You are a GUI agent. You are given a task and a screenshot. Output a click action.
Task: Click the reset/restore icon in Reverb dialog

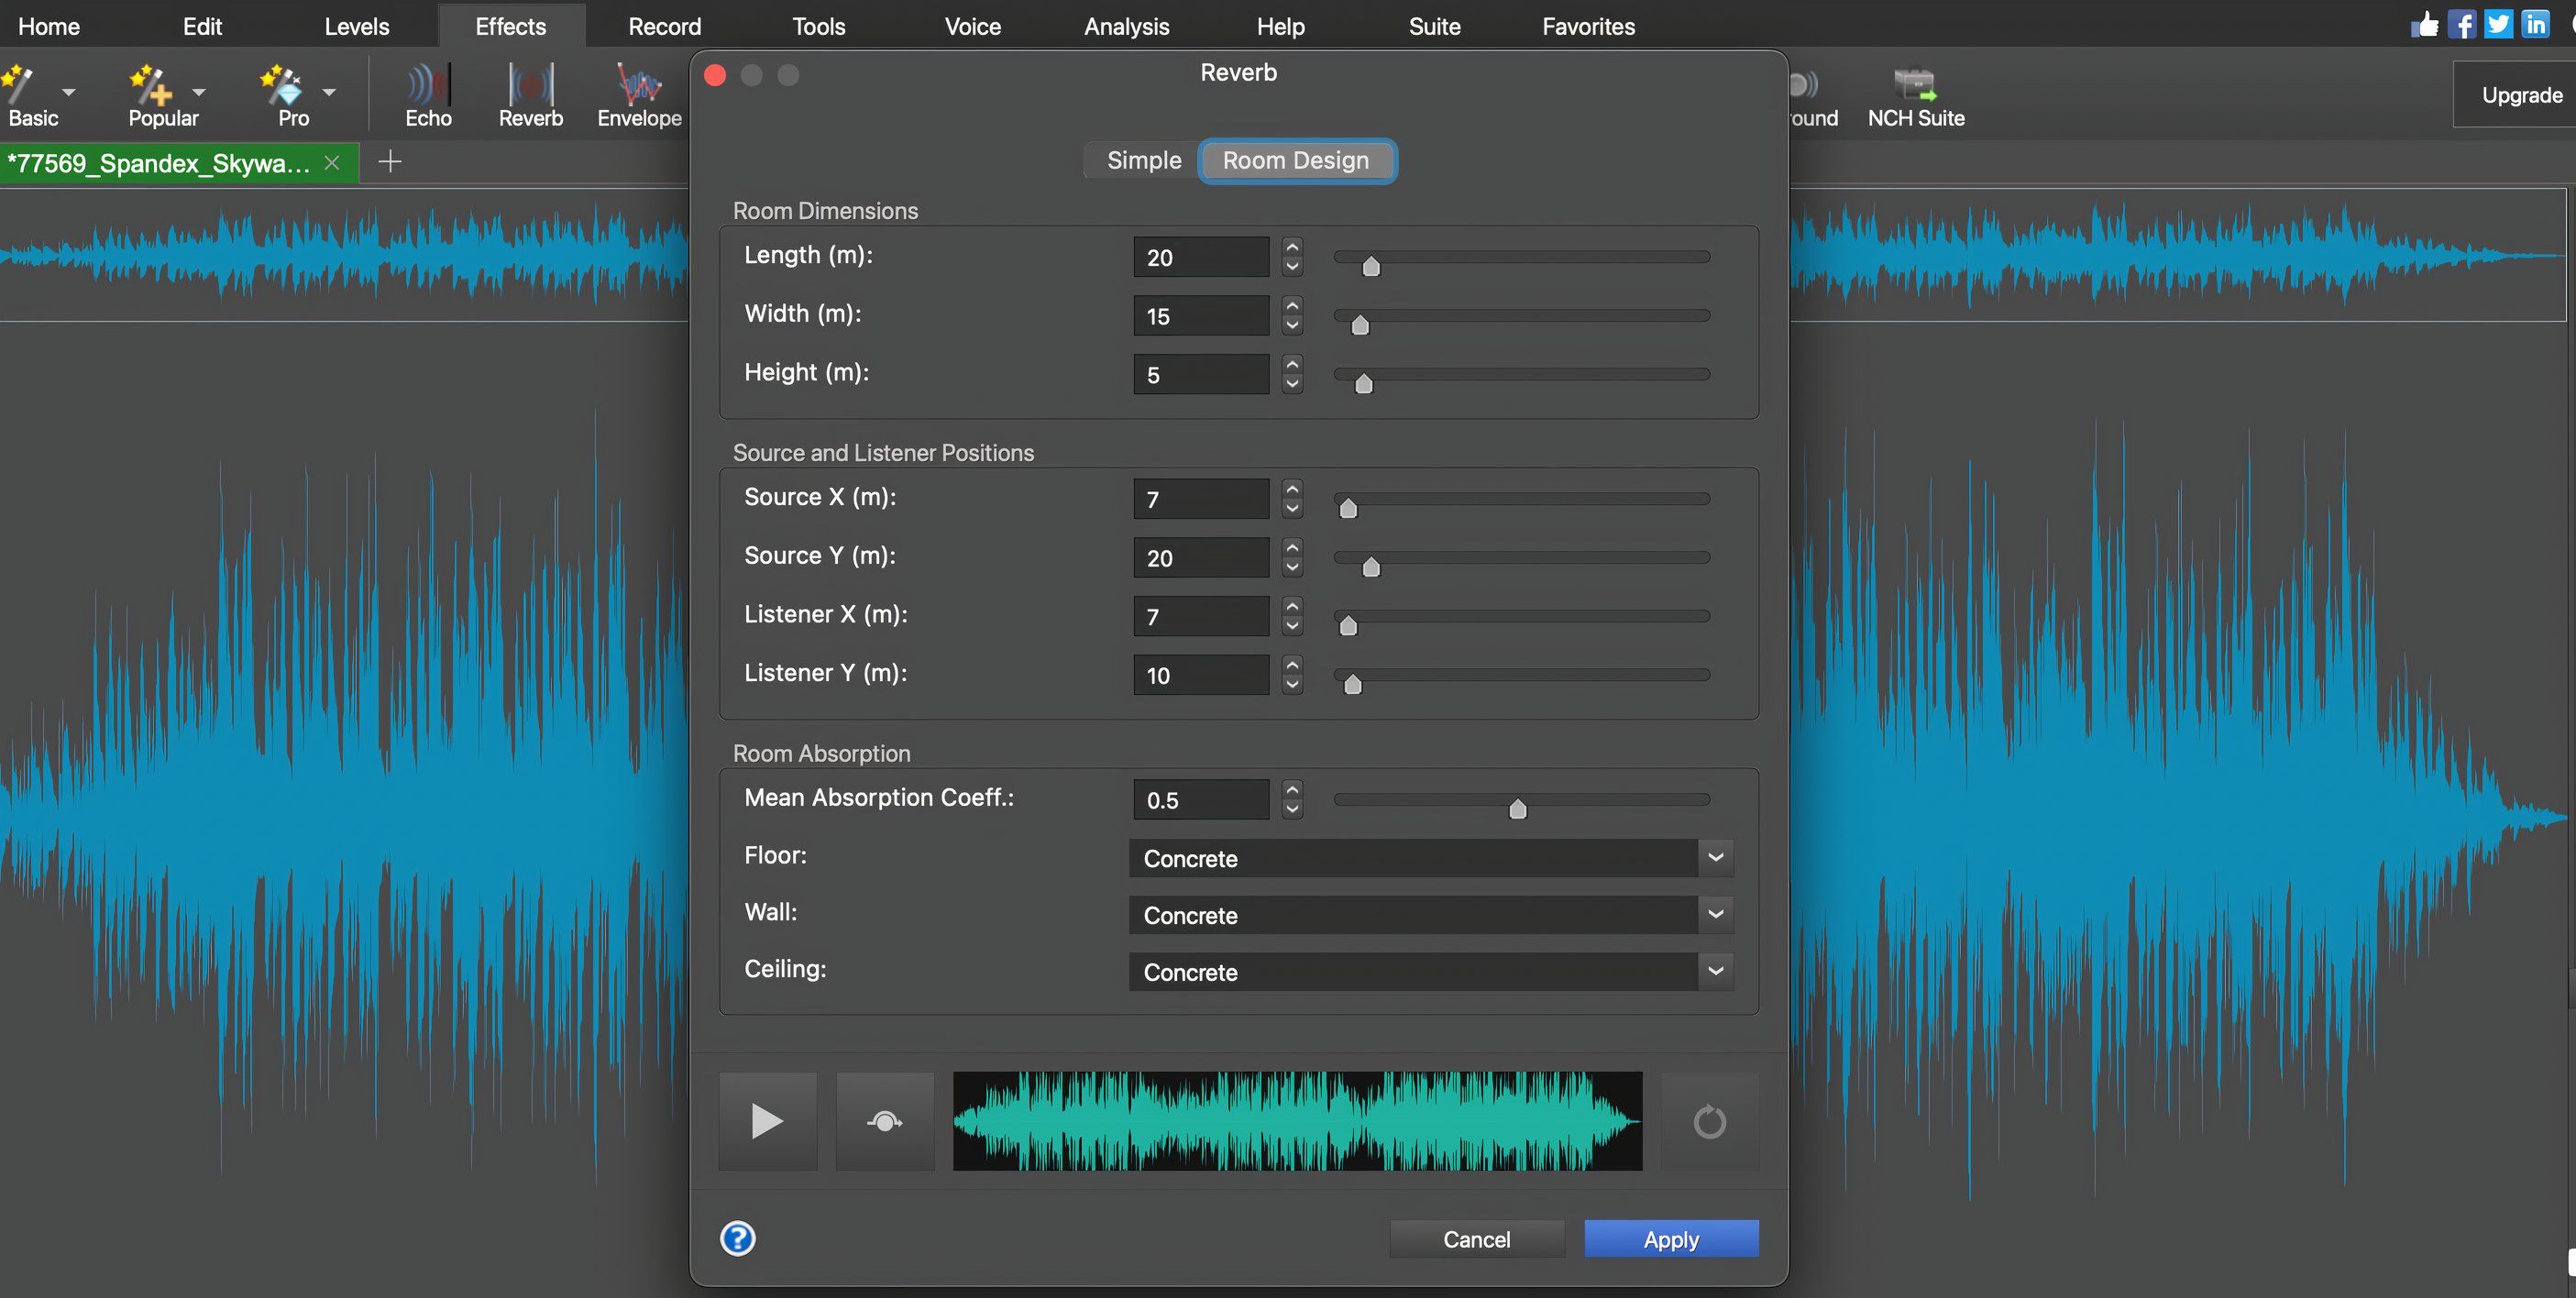pos(1711,1119)
